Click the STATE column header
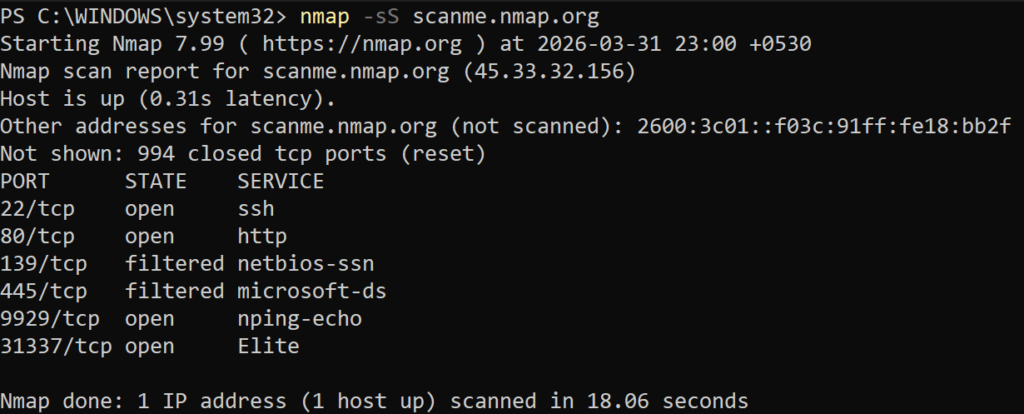 (155, 182)
